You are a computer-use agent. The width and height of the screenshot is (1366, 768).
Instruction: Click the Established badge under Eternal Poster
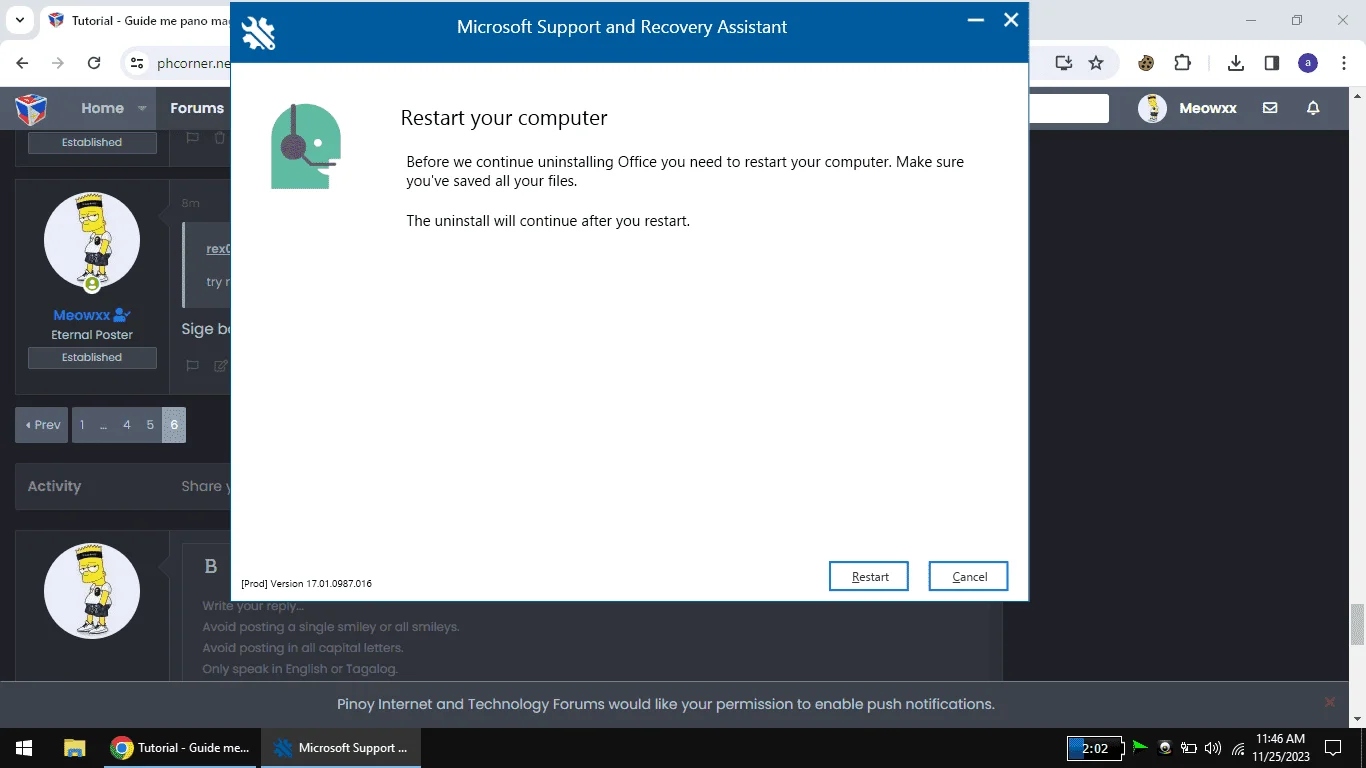coord(92,357)
